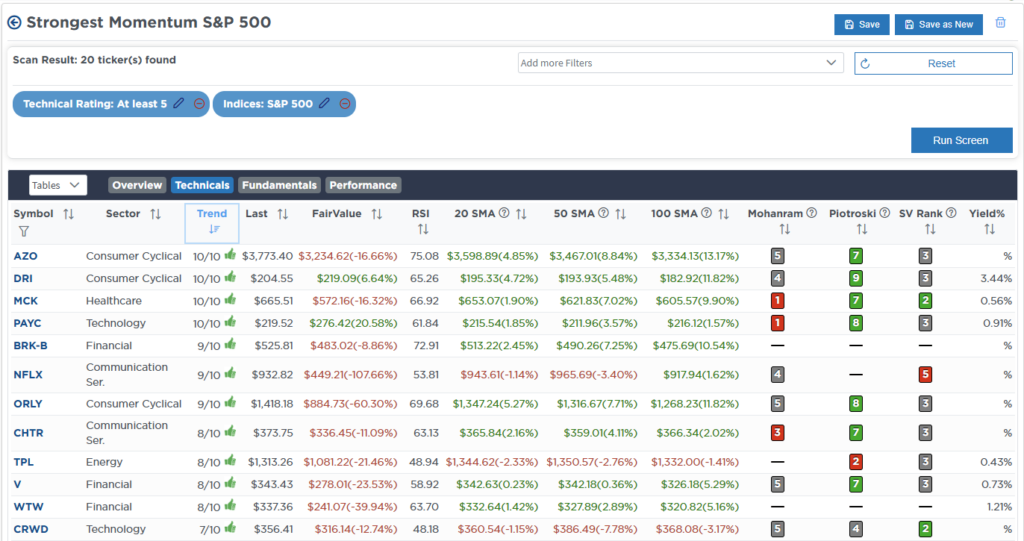1024x541 pixels.
Task: Click the thumbs-up icon in NFLX row
Action: [x=230, y=373]
